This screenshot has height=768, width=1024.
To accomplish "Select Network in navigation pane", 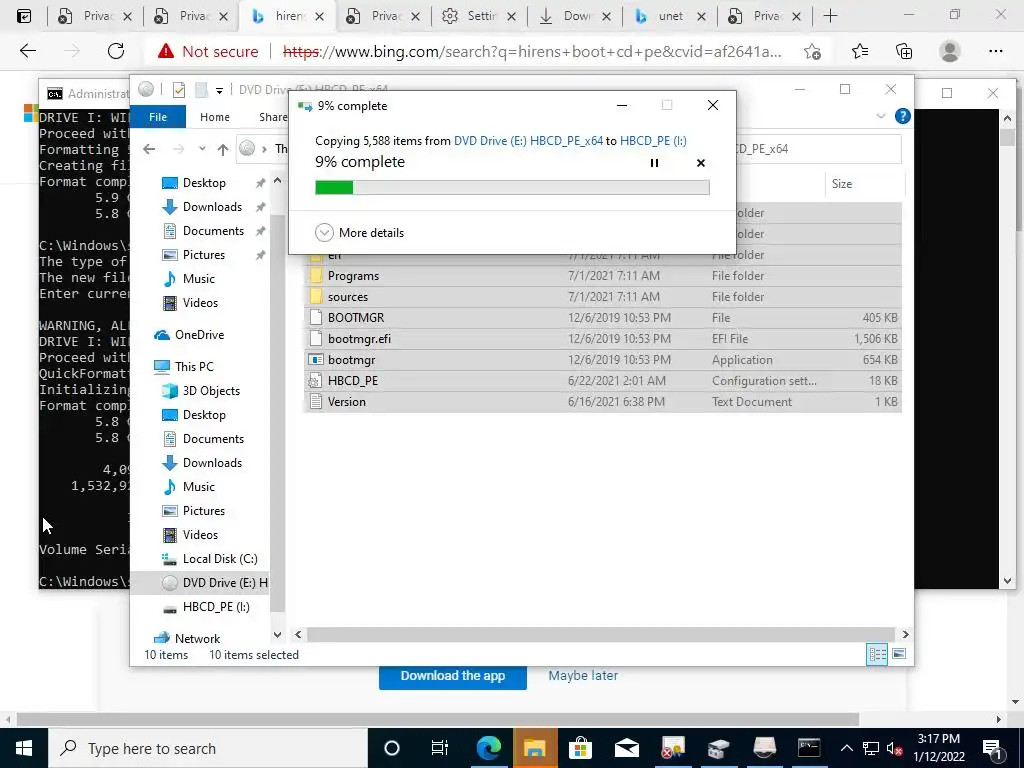I will pos(197,639).
